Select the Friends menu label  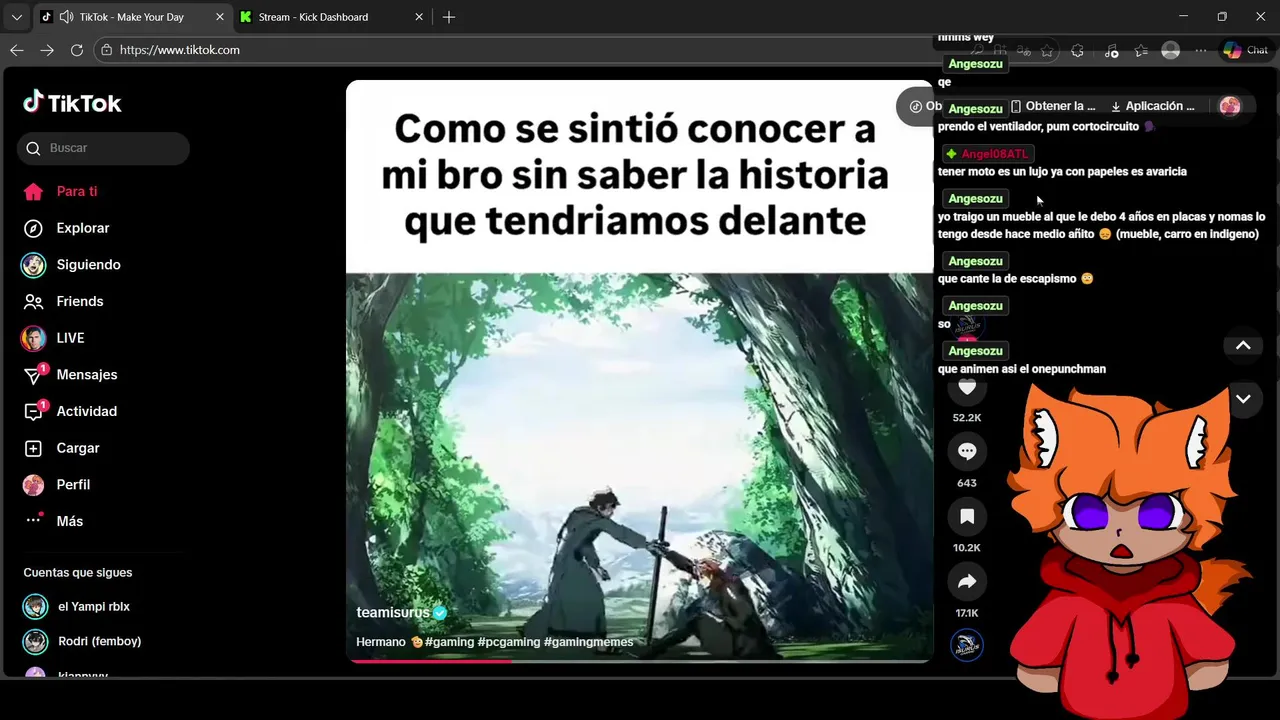click(x=80, y=301)
